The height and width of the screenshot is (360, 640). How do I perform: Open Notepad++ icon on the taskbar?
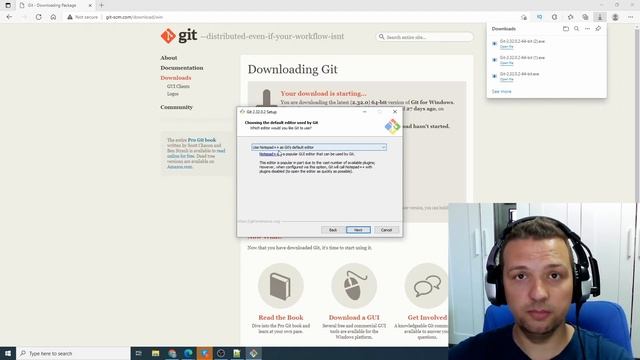tap(237, 353)
